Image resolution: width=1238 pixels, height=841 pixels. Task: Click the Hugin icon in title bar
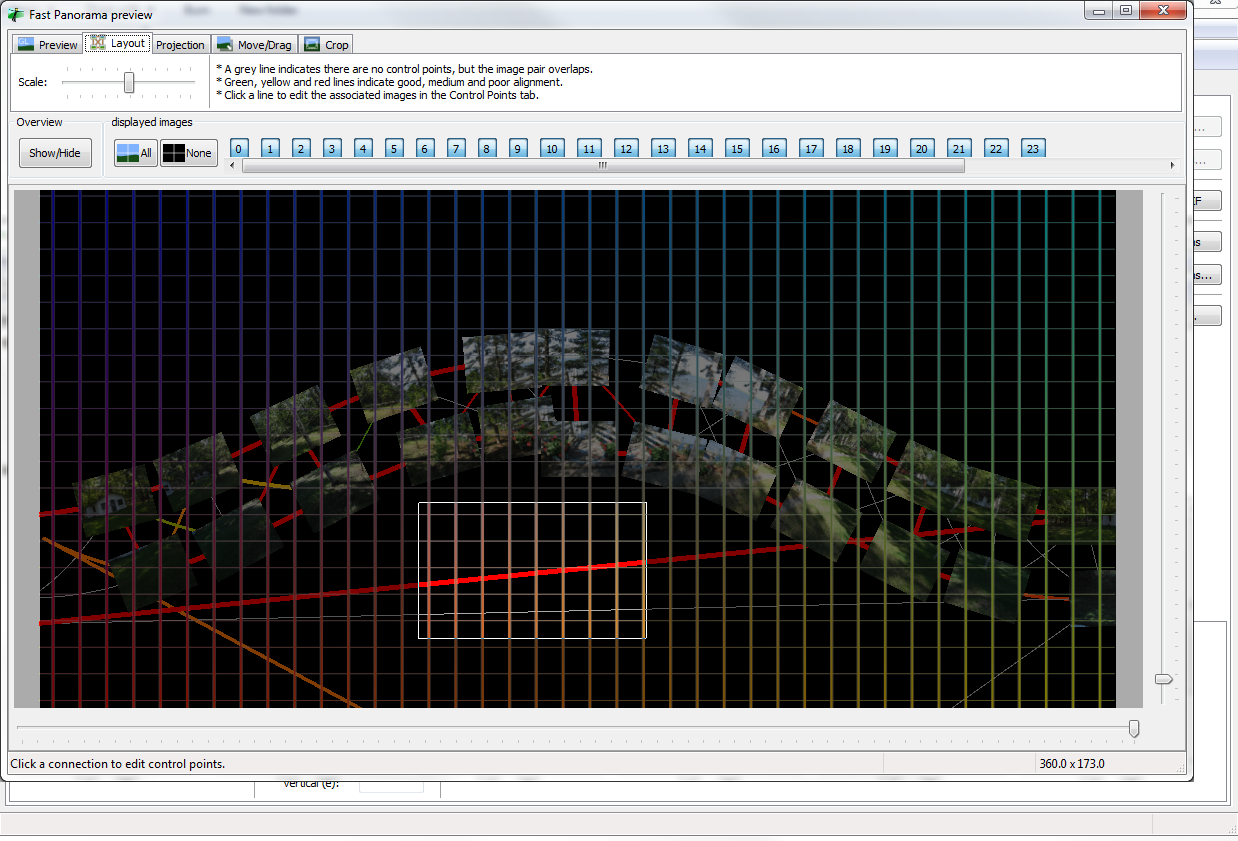click(x=16, y=14)
